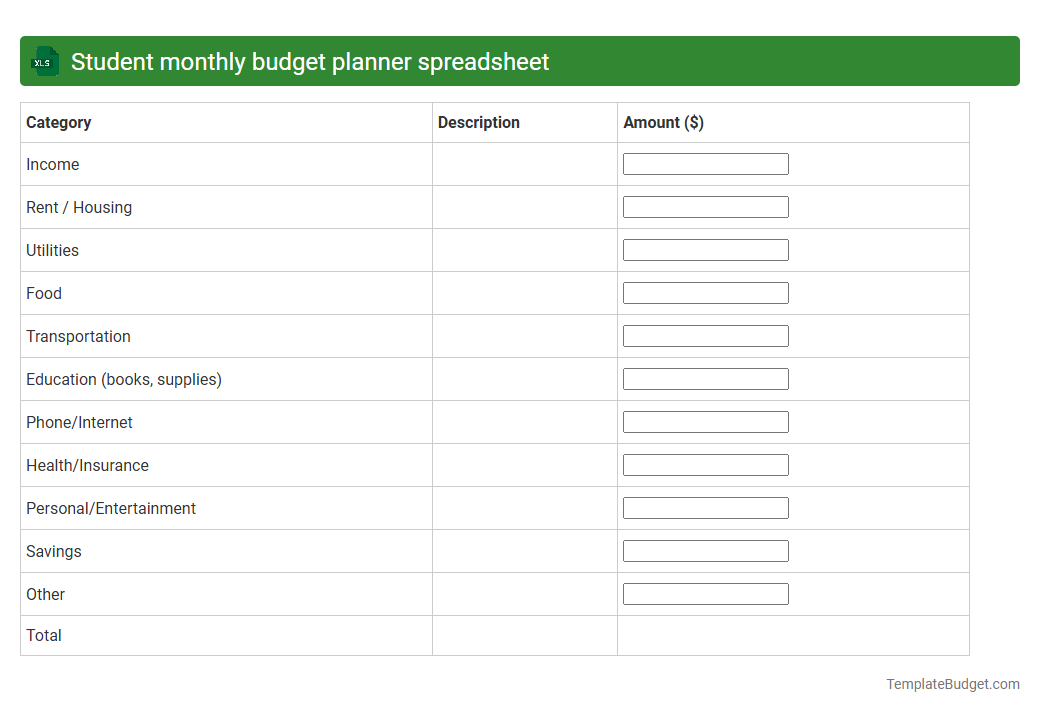The height and width of the screenshot is (713, 1040).
Task: Click inside the Food amount input
Action: click(705, 292)
